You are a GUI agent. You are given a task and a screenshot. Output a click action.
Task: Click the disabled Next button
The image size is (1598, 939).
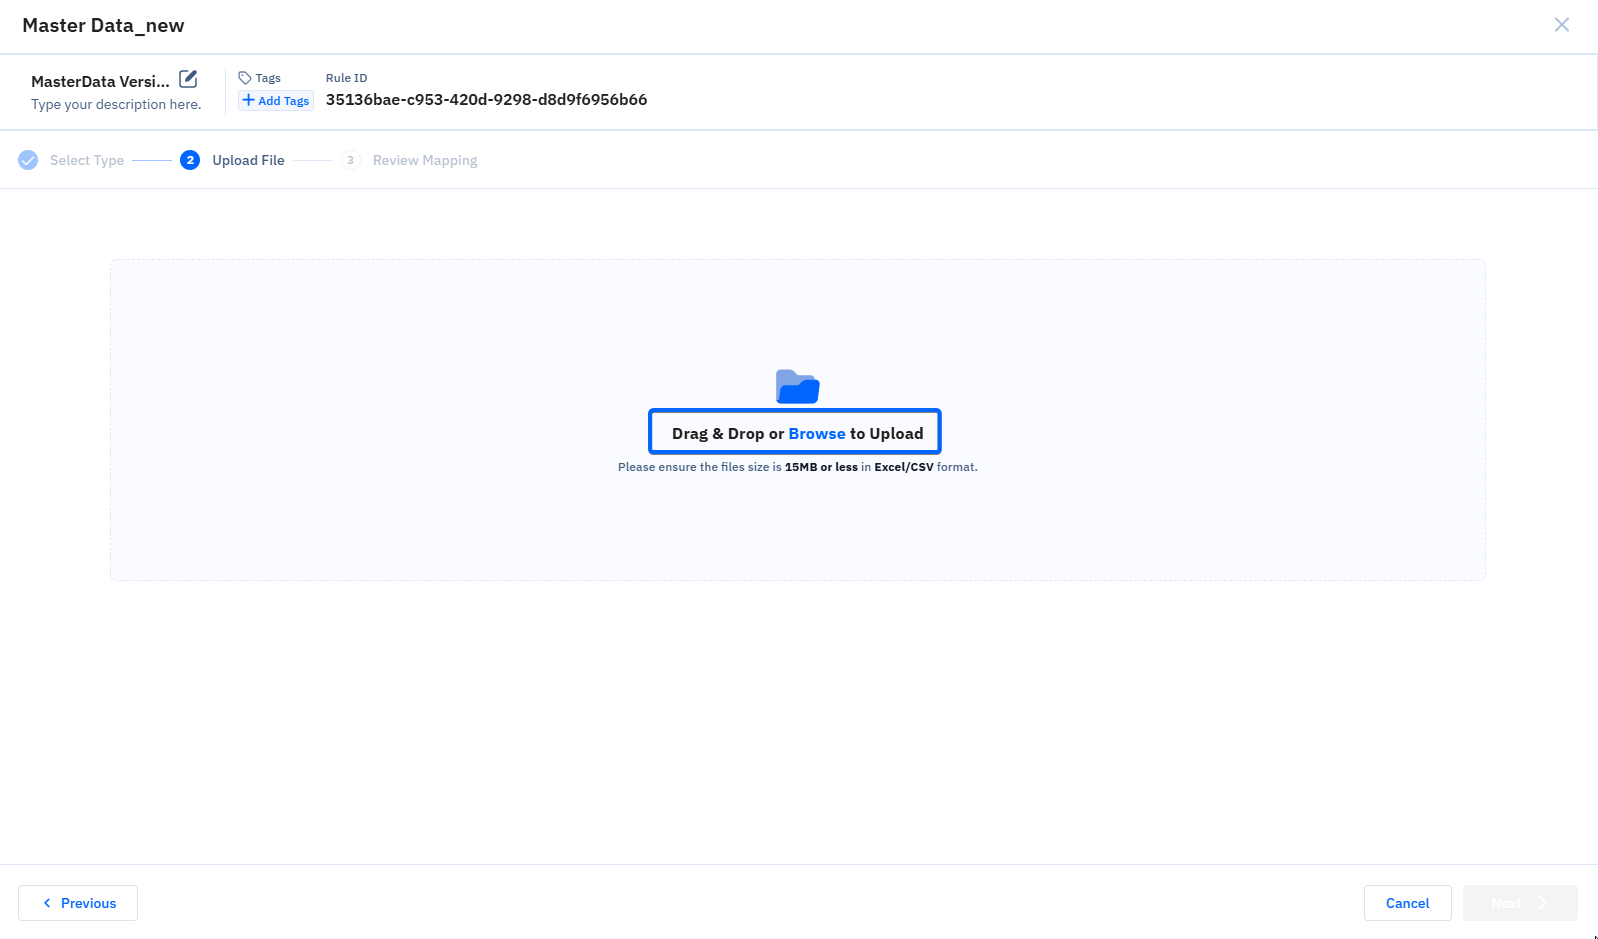pos(1520,903)
